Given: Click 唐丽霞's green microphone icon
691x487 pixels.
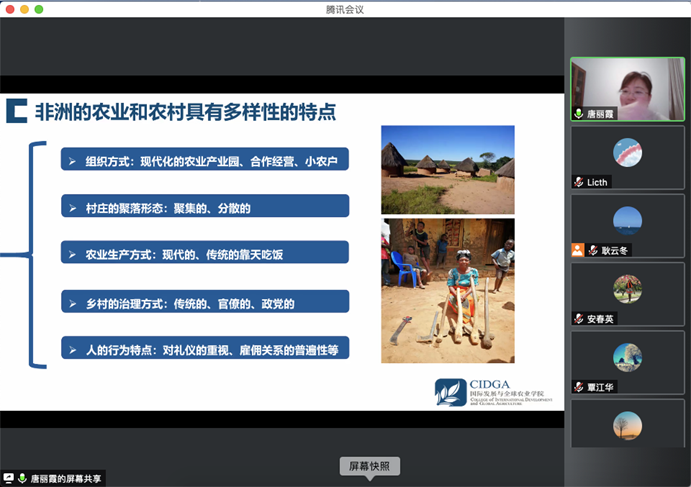Looking at the screenshot, I should 578,113.
